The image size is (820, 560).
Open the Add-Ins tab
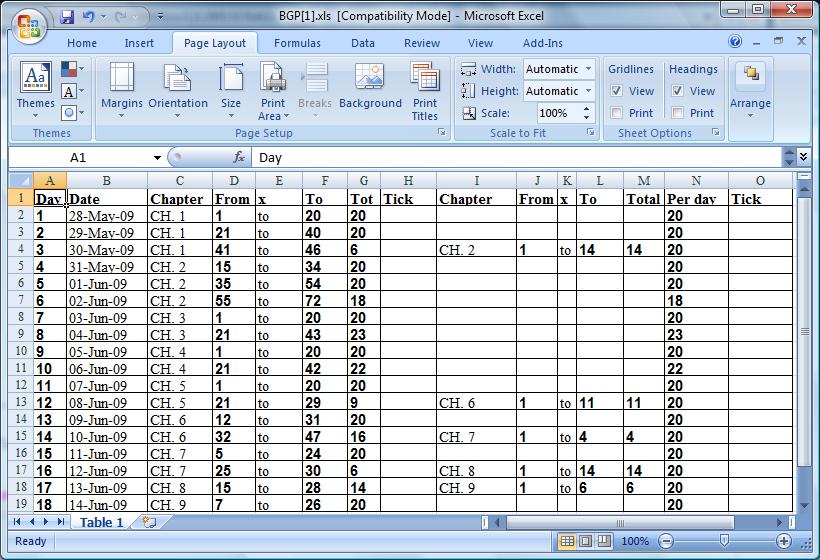pos(543,43)
